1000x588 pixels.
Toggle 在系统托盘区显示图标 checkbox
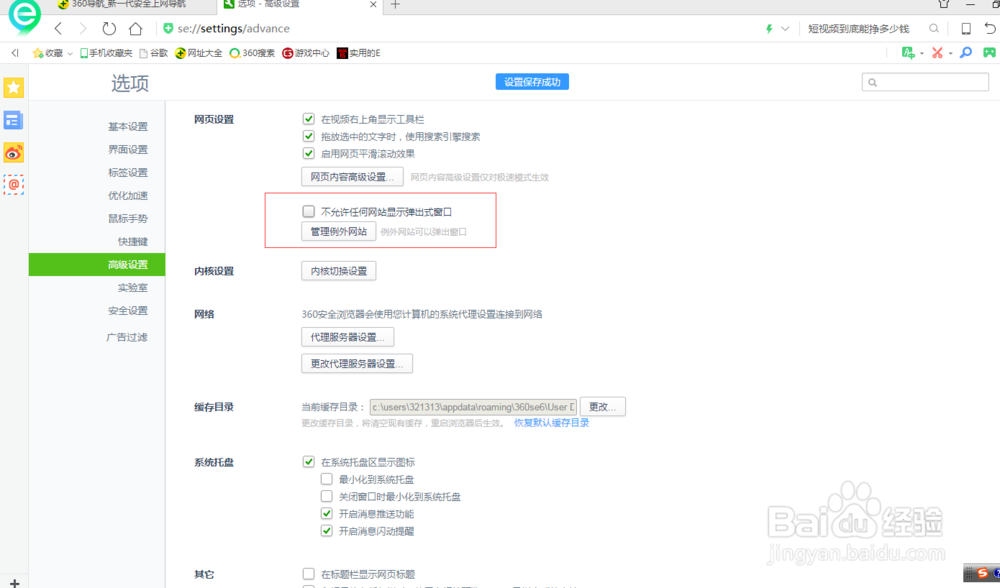(x=309, y=462)
